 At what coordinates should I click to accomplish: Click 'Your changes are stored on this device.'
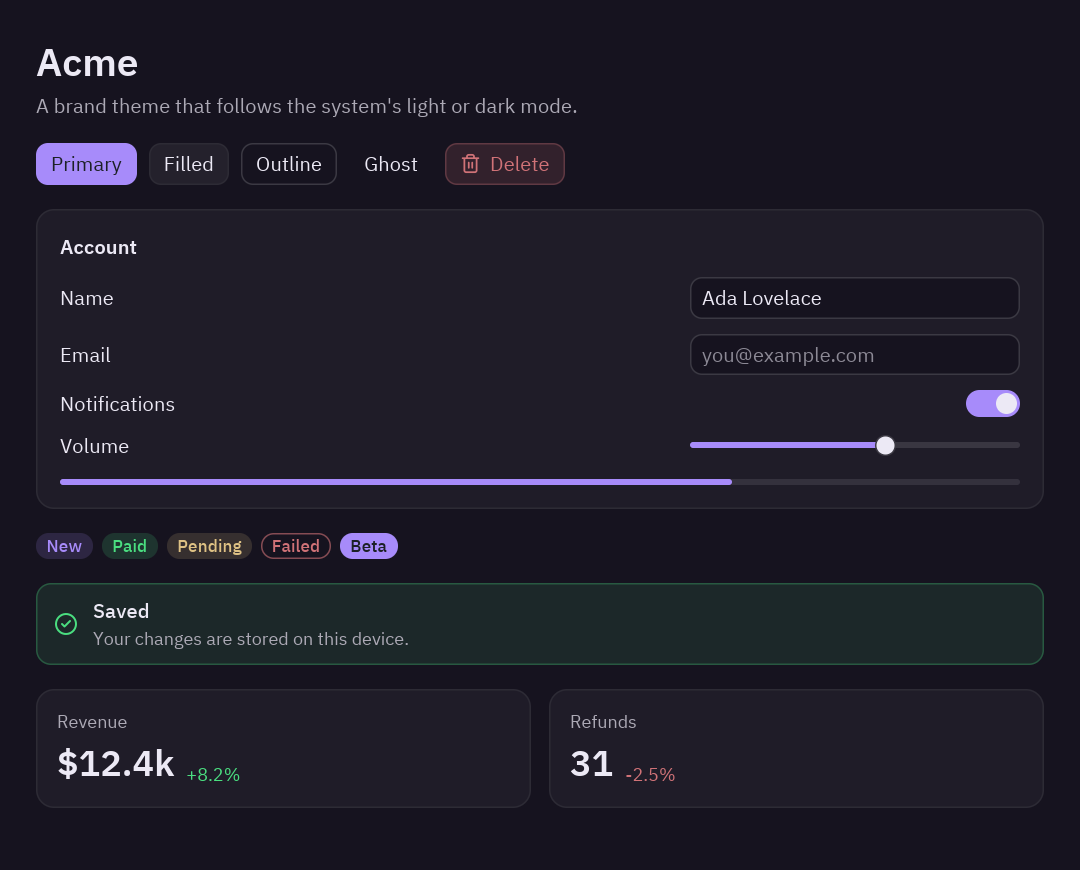[x=251, y=639]
